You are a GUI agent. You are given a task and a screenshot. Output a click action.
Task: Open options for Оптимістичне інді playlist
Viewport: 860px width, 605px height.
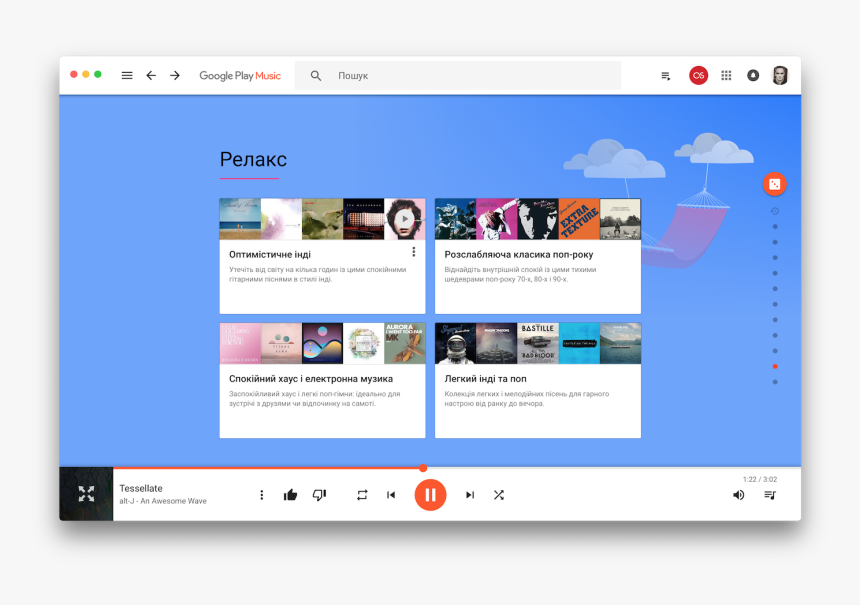(x=414, y=252)
